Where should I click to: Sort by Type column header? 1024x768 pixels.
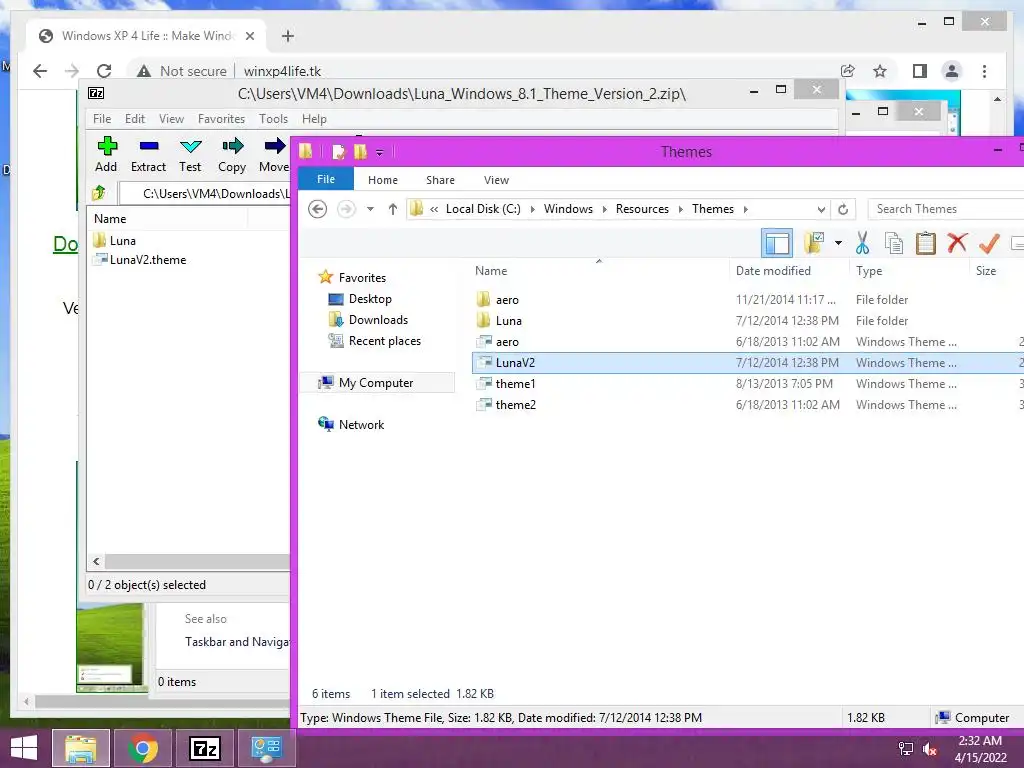(869, 270)
